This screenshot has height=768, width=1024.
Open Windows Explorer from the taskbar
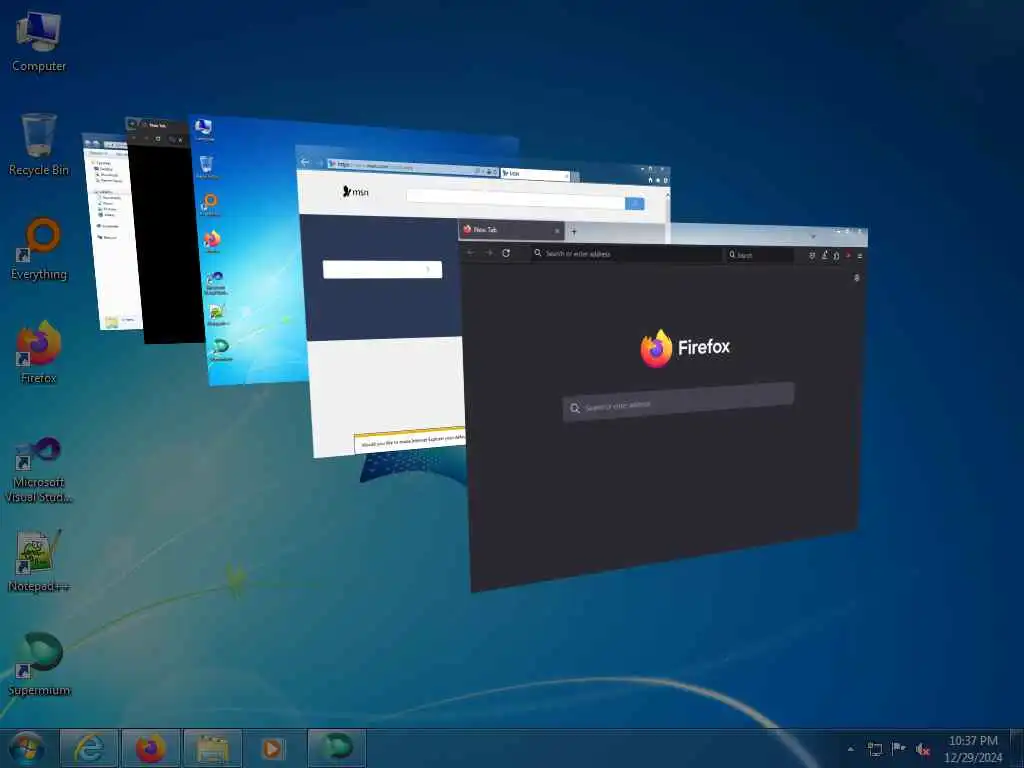[x=213, y=748]
